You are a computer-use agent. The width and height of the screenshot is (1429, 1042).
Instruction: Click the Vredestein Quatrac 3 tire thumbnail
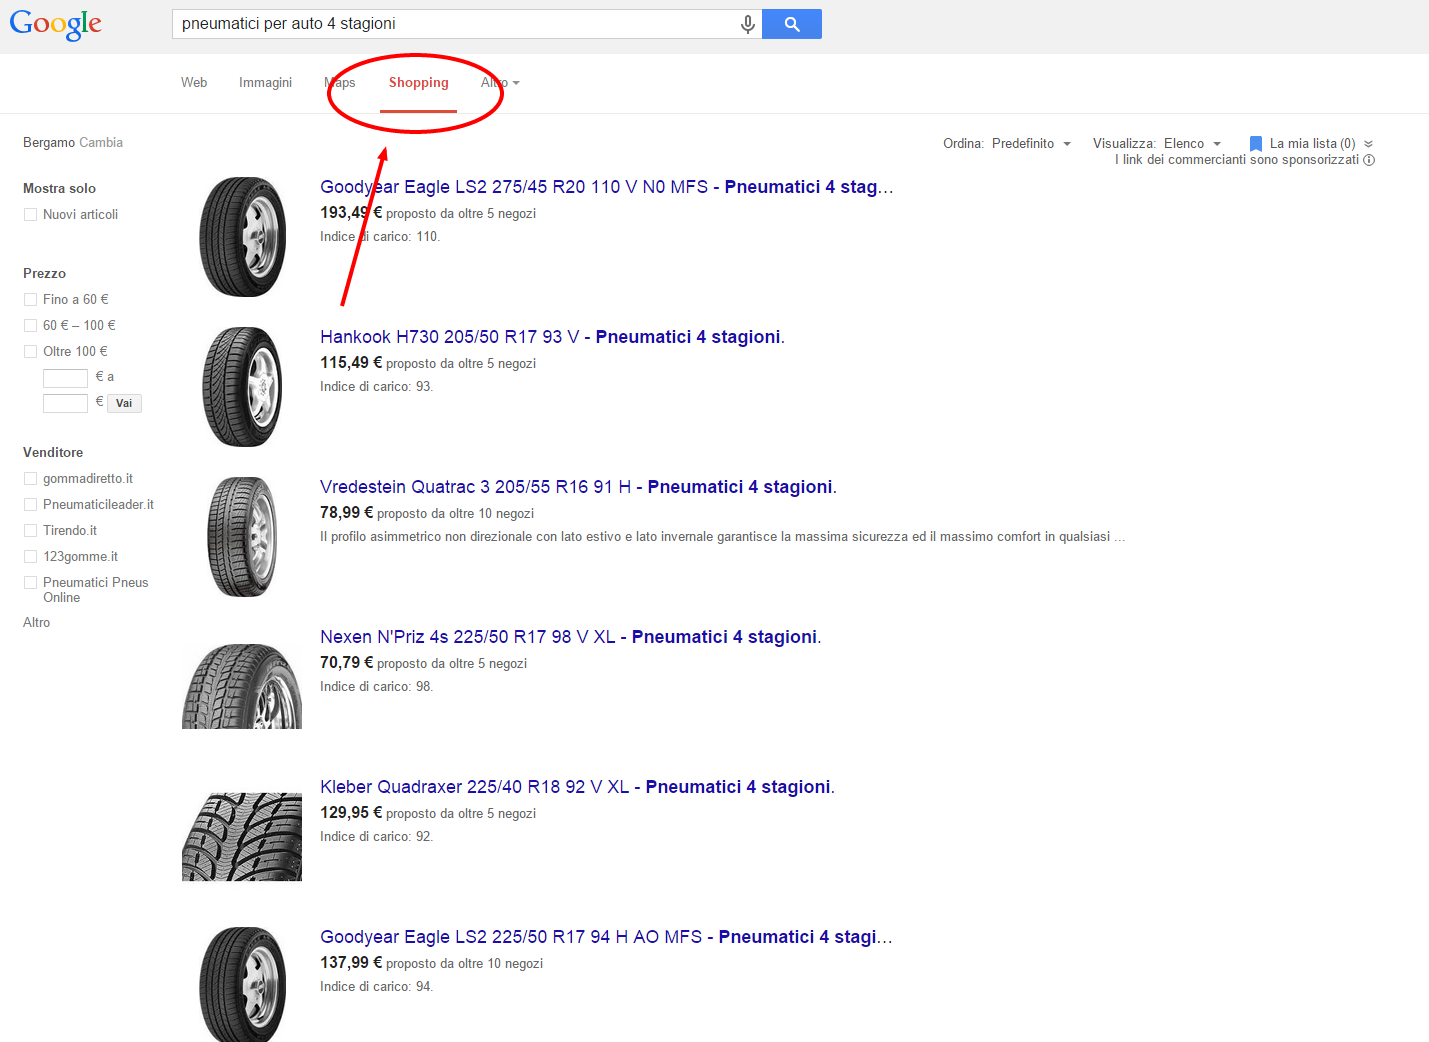pos(242,537)
